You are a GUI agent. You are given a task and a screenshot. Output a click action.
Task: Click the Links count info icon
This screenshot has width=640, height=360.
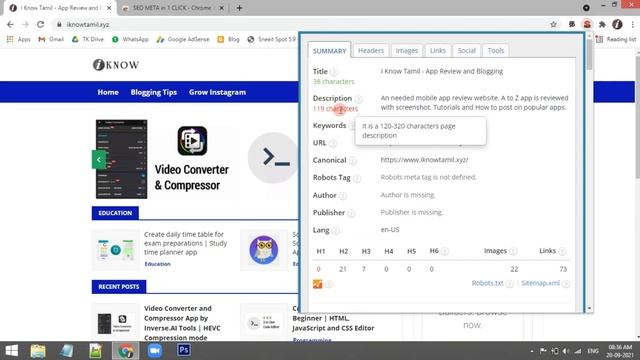(562, 251)
